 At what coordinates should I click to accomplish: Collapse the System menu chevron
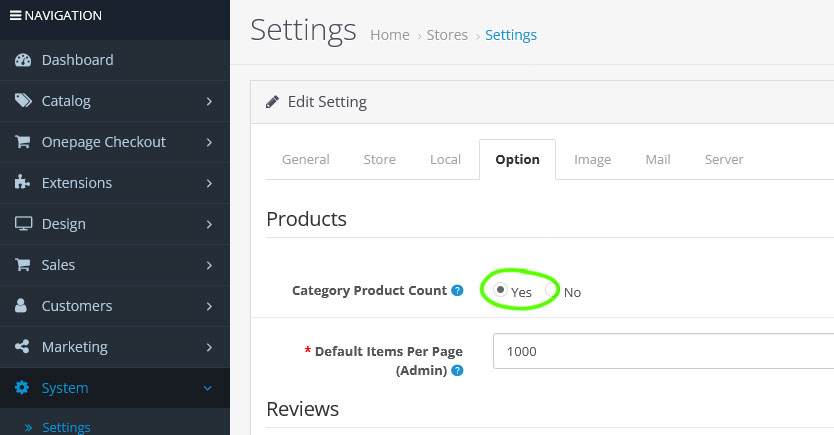click(208, 388)
